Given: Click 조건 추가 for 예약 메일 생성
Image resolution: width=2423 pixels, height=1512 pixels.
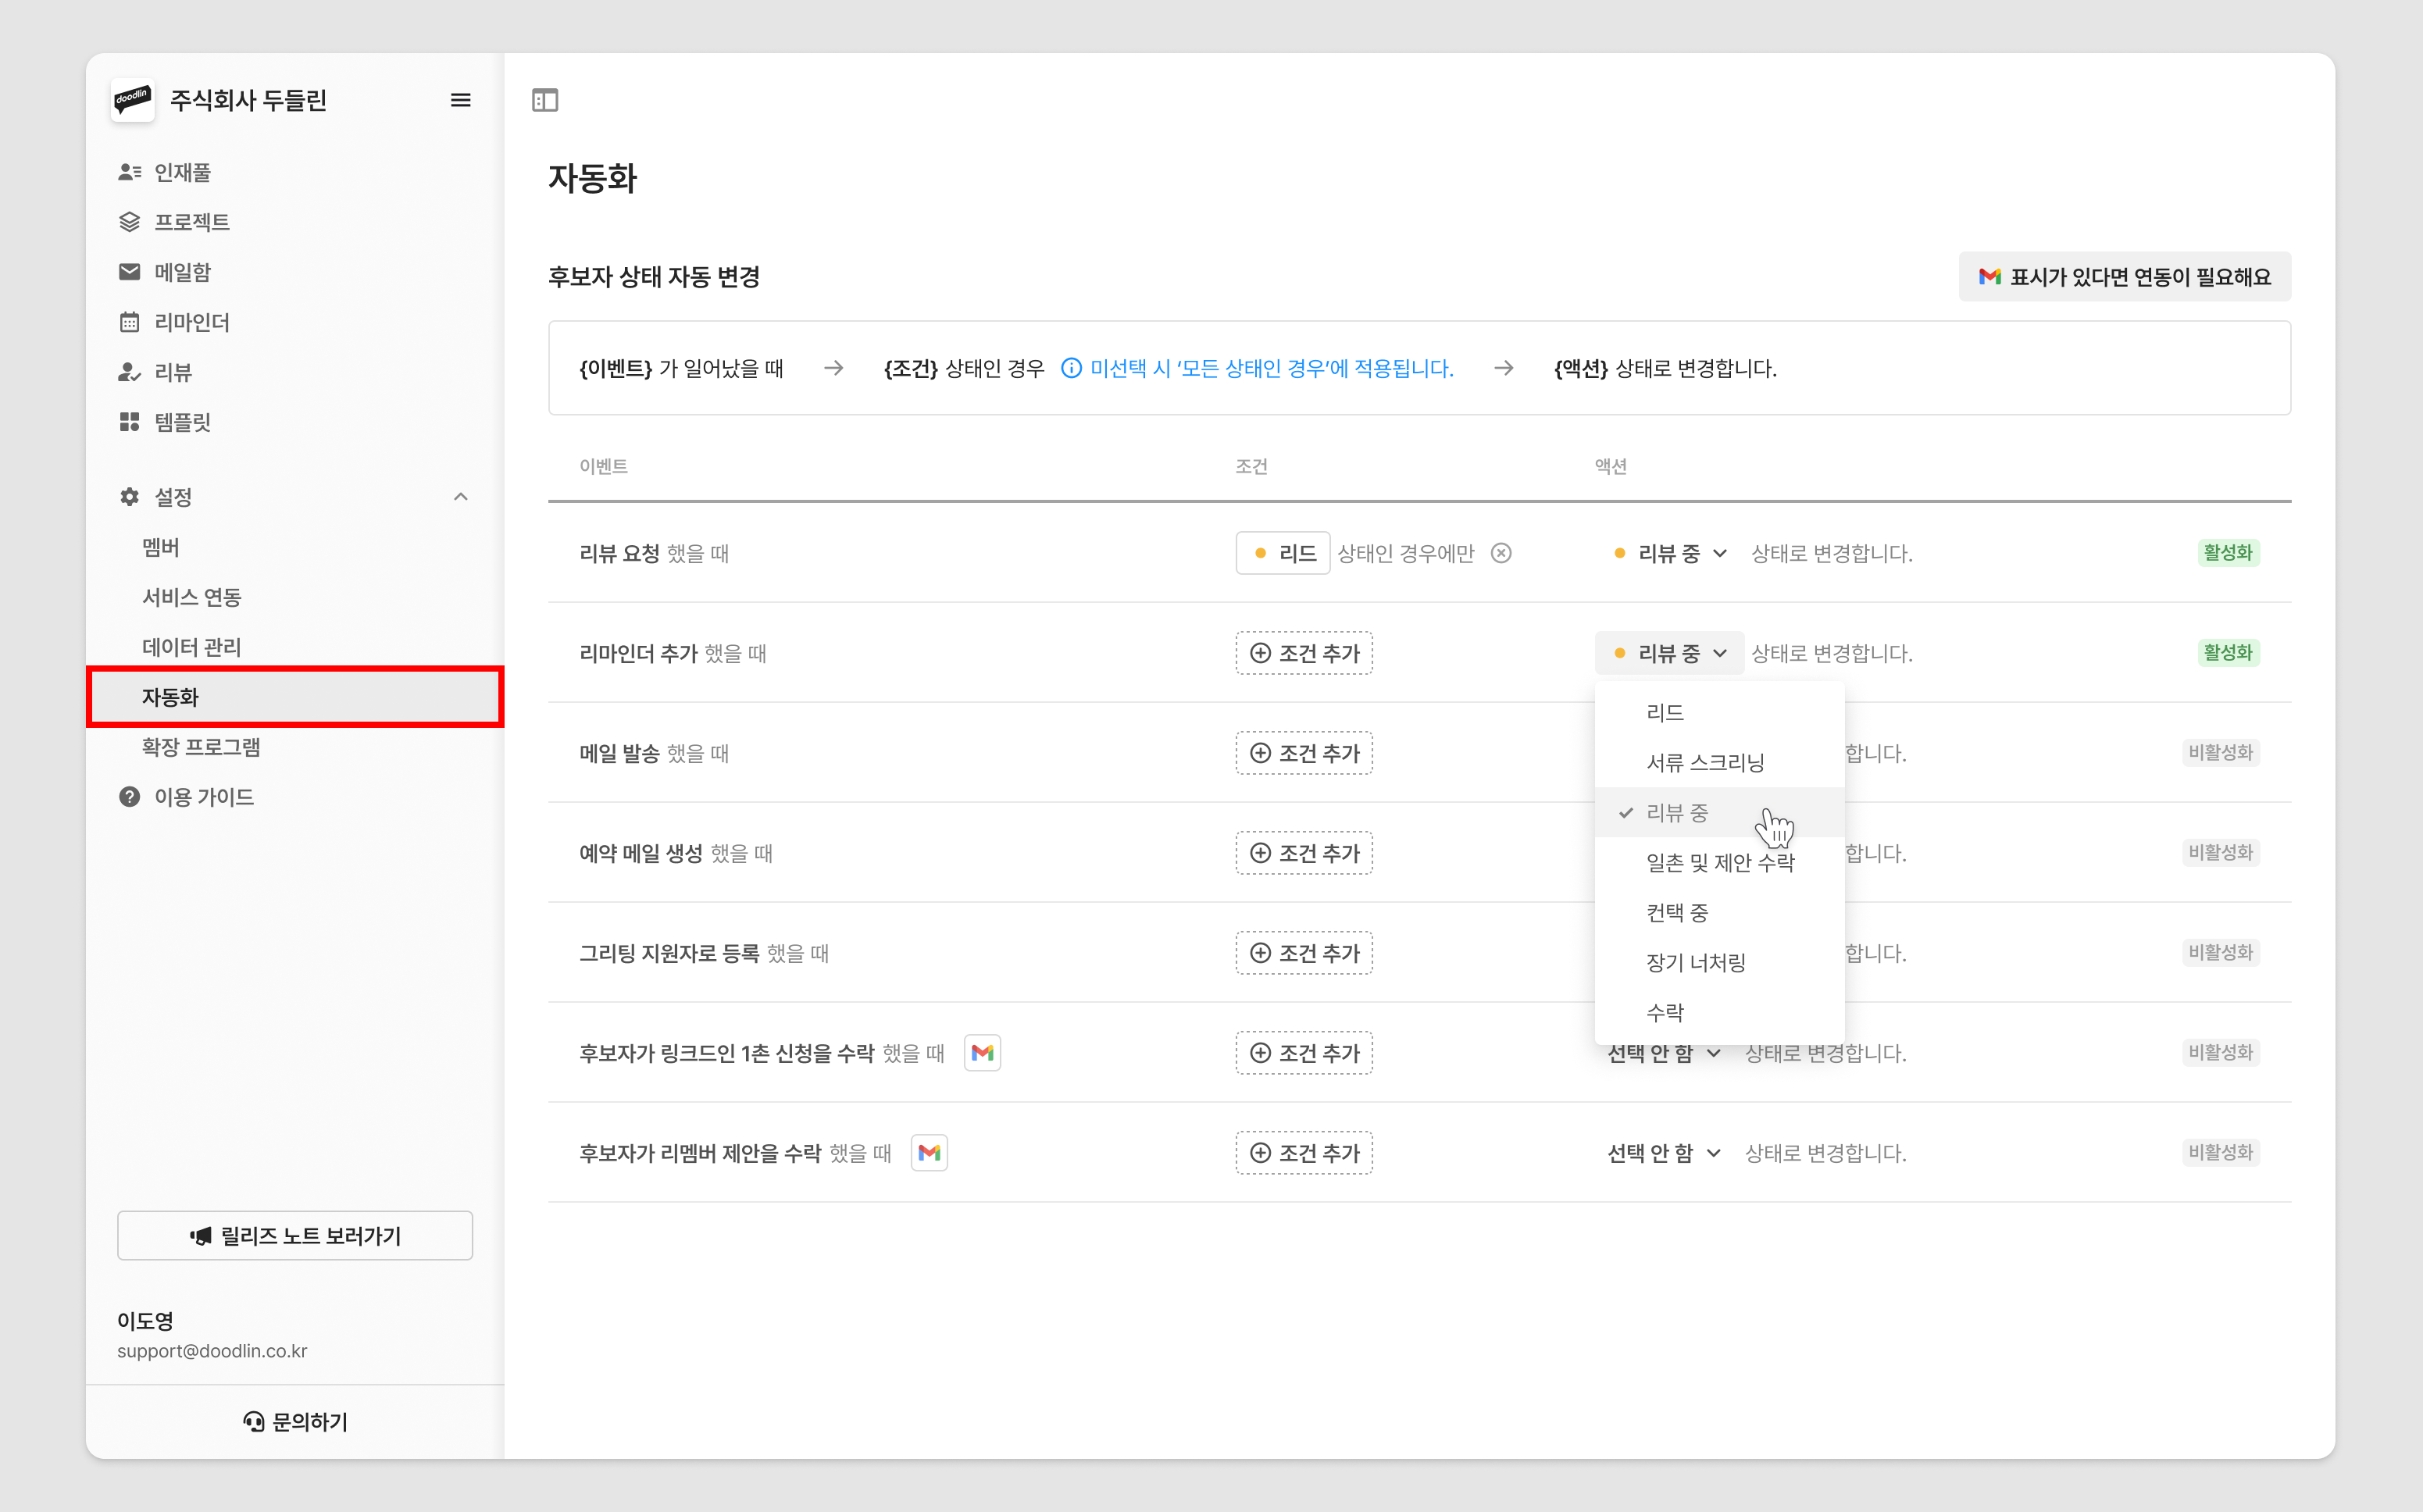Looking at the screenshot, I should 1304,853.
